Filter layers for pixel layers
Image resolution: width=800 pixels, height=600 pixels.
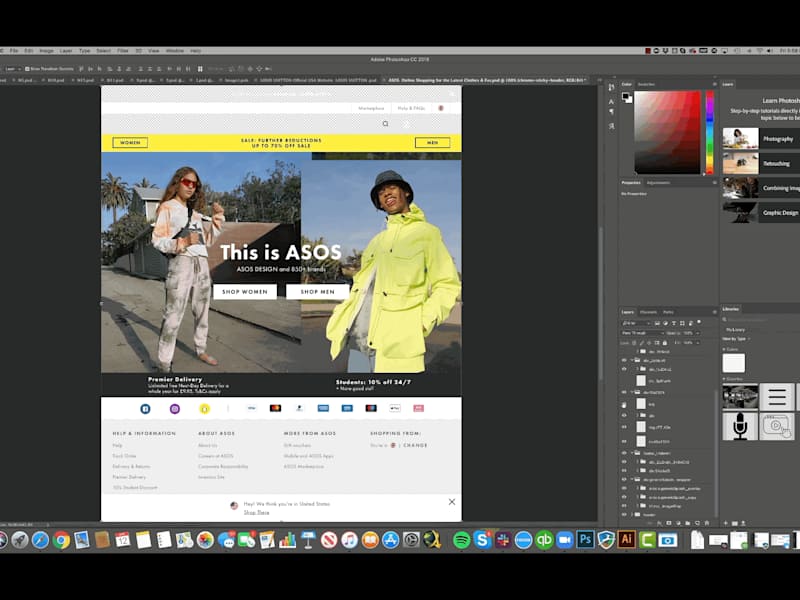point(657,323)
